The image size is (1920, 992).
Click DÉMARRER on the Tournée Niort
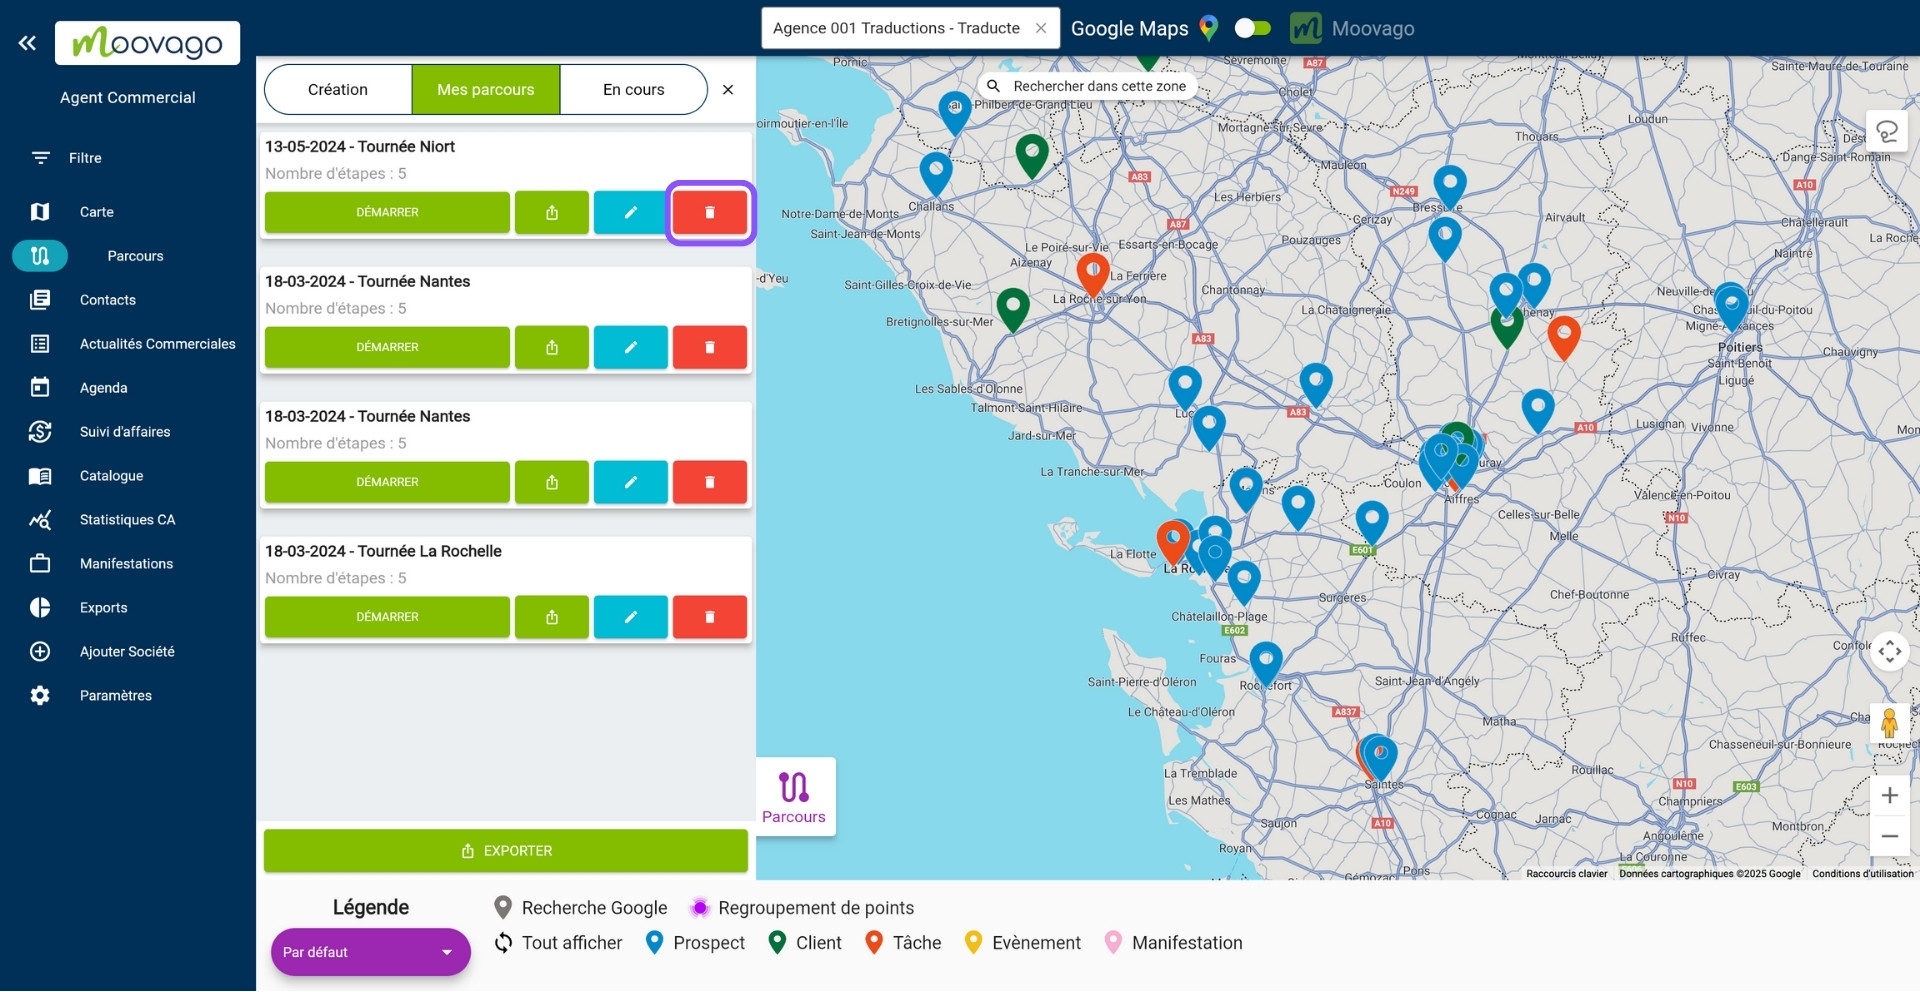pyautogui.click(x=386, y=212)
